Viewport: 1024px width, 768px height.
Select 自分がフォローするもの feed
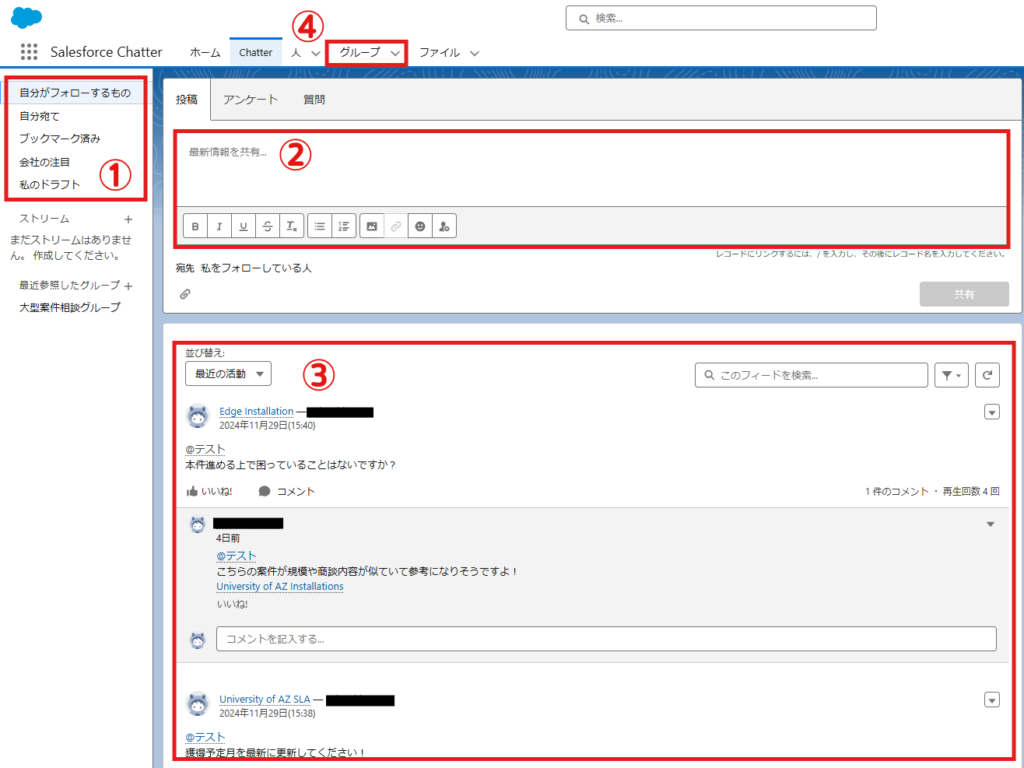point(75,93)
